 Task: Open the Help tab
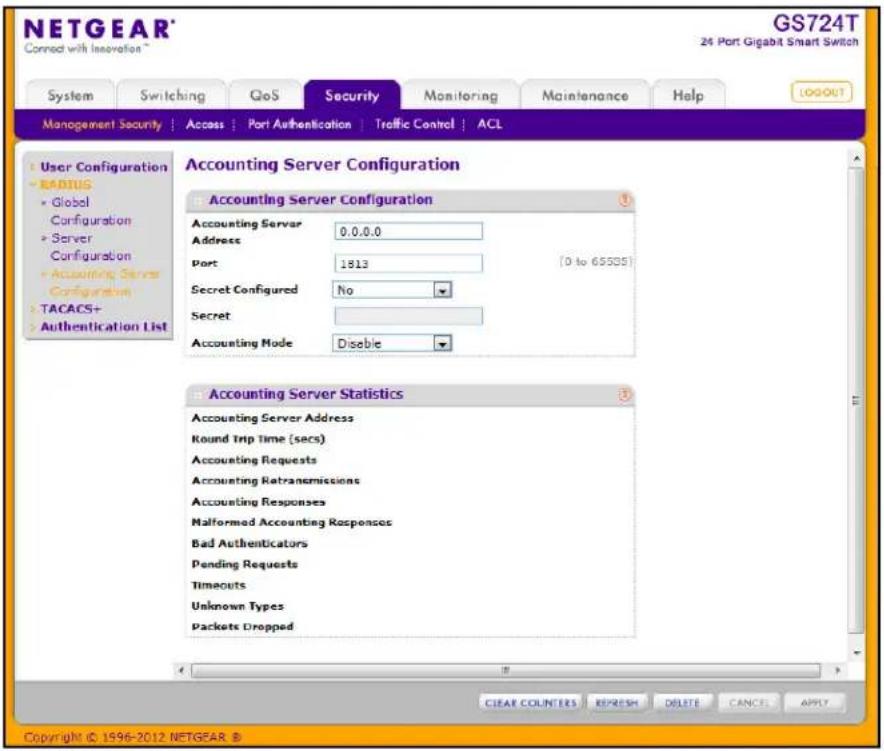pos(688,95)
